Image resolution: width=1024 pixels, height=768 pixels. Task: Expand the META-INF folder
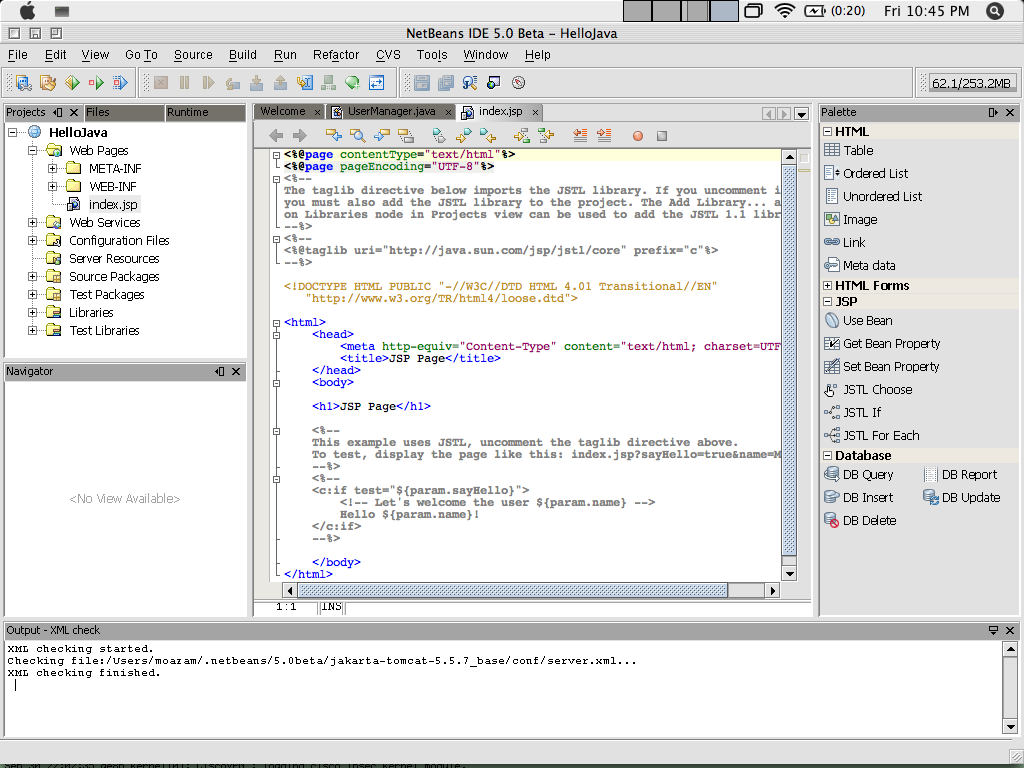[x=52, y=168]
